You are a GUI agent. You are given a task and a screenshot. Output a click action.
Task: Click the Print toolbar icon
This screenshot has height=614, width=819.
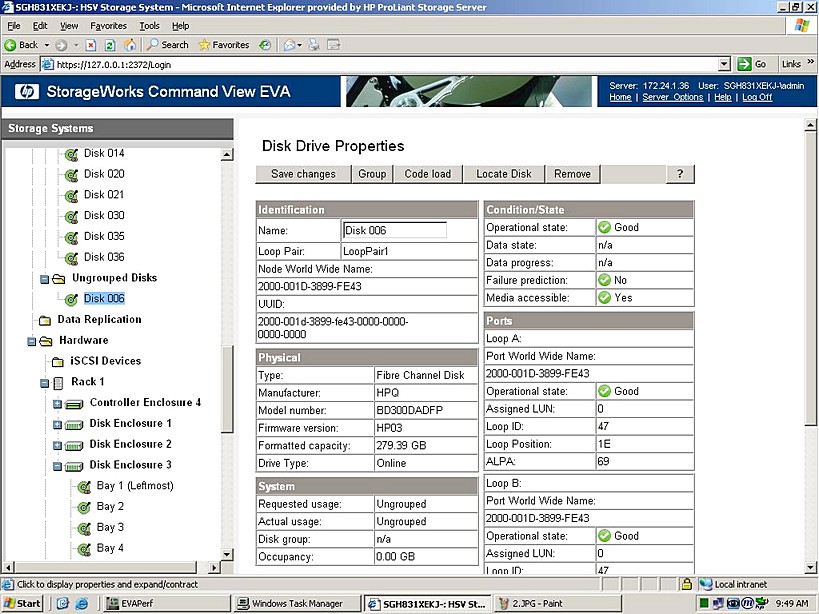314,45
